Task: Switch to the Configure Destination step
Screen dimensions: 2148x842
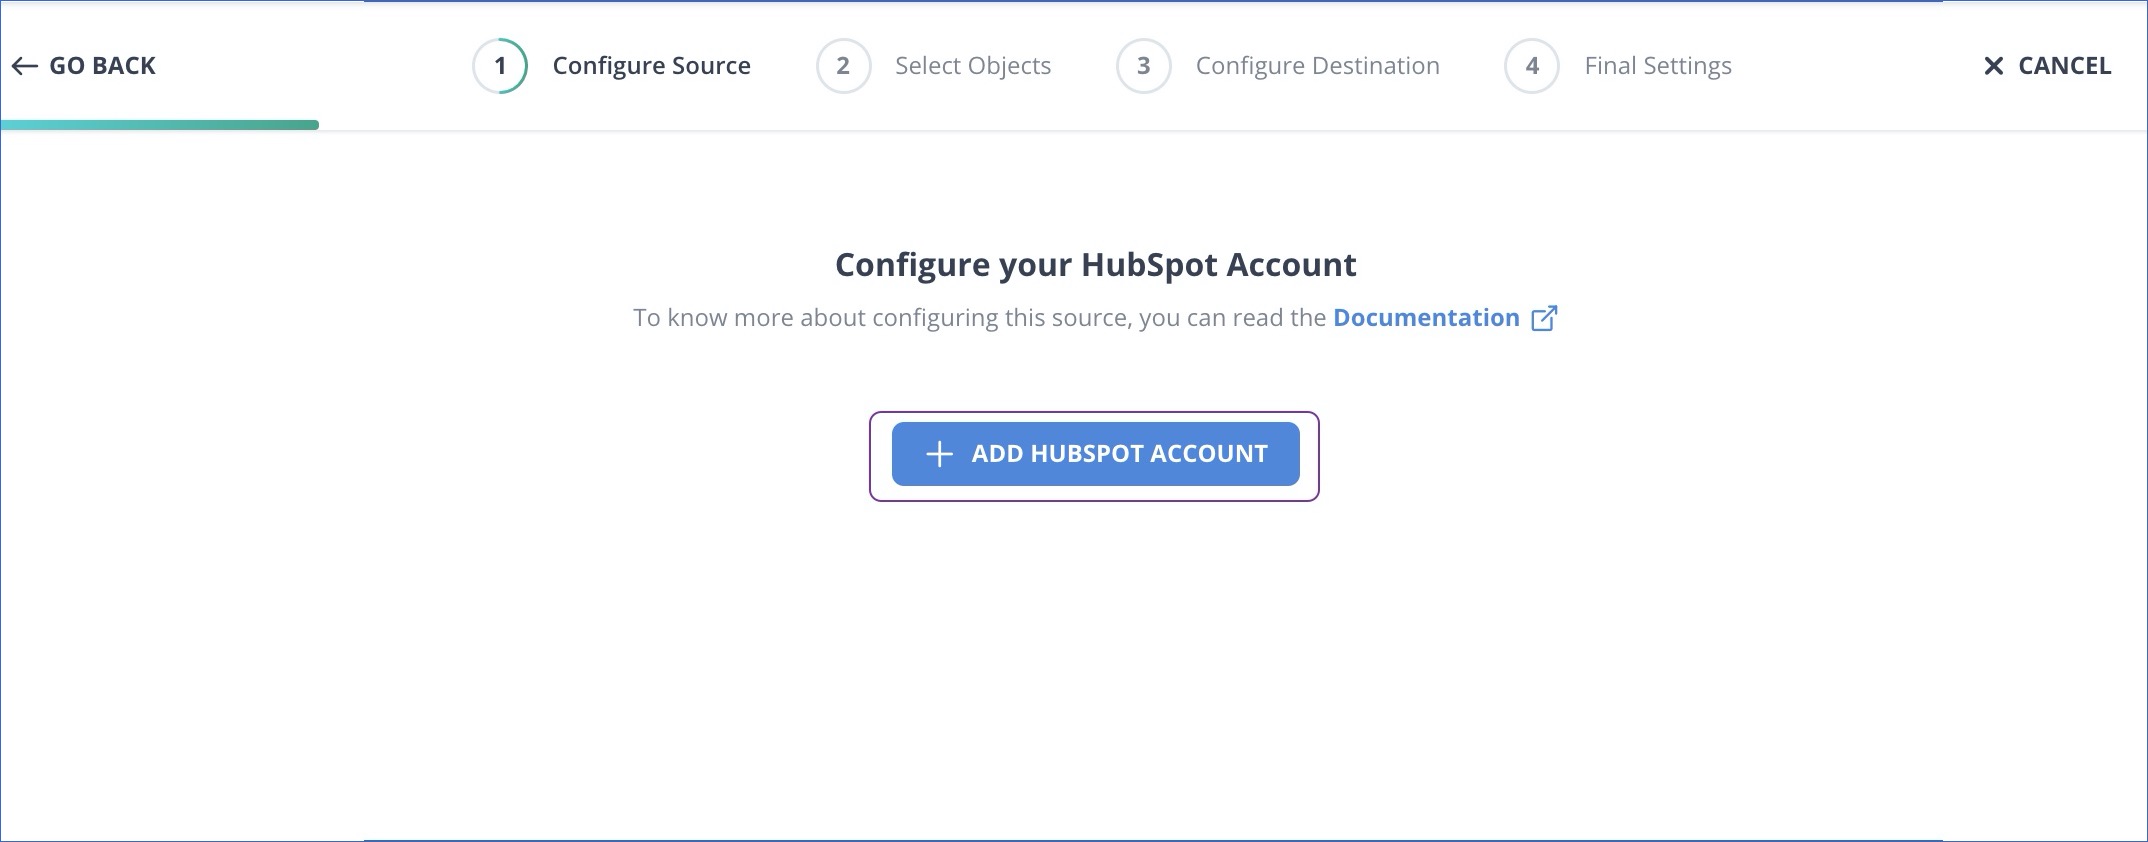Action: pos(1318,65)
